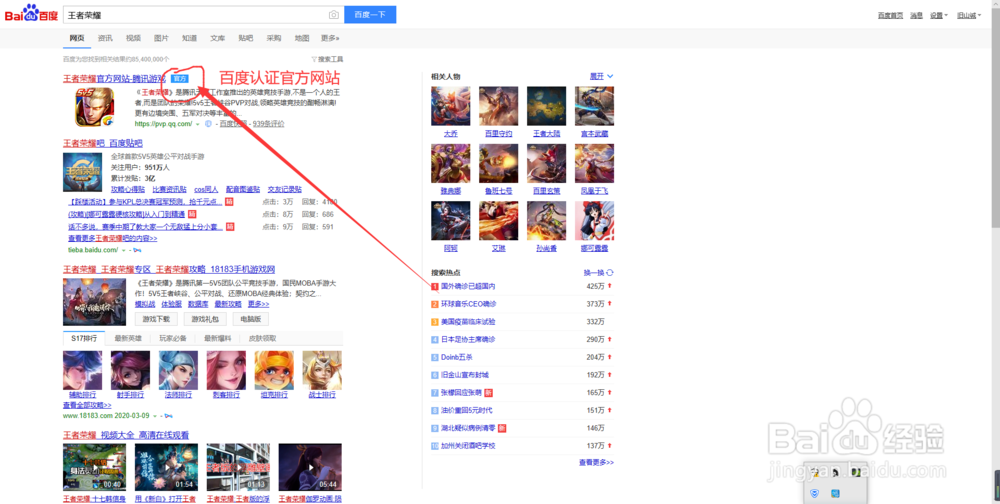Focus the search box containing 王者荣耀
Viewport: 1000px width, 504px height.
pyautogui.click(x=195, y=15)
